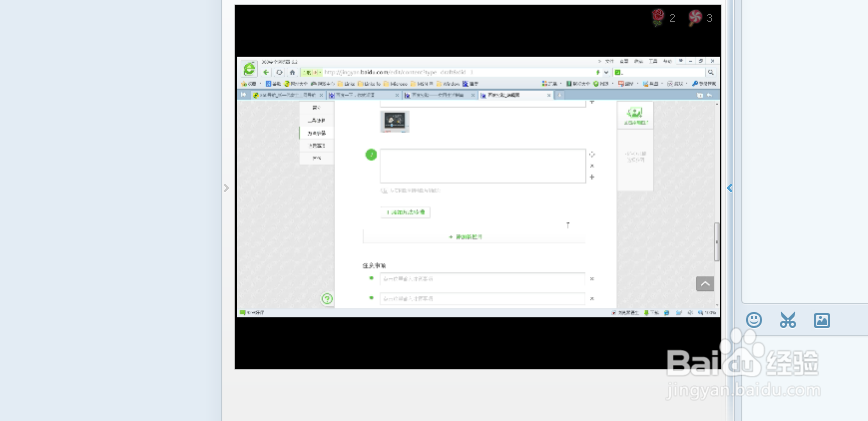The width and height of the screenshot is (868, 421).
Task: Select the first tab in shared browser
Action: point(287,95)
